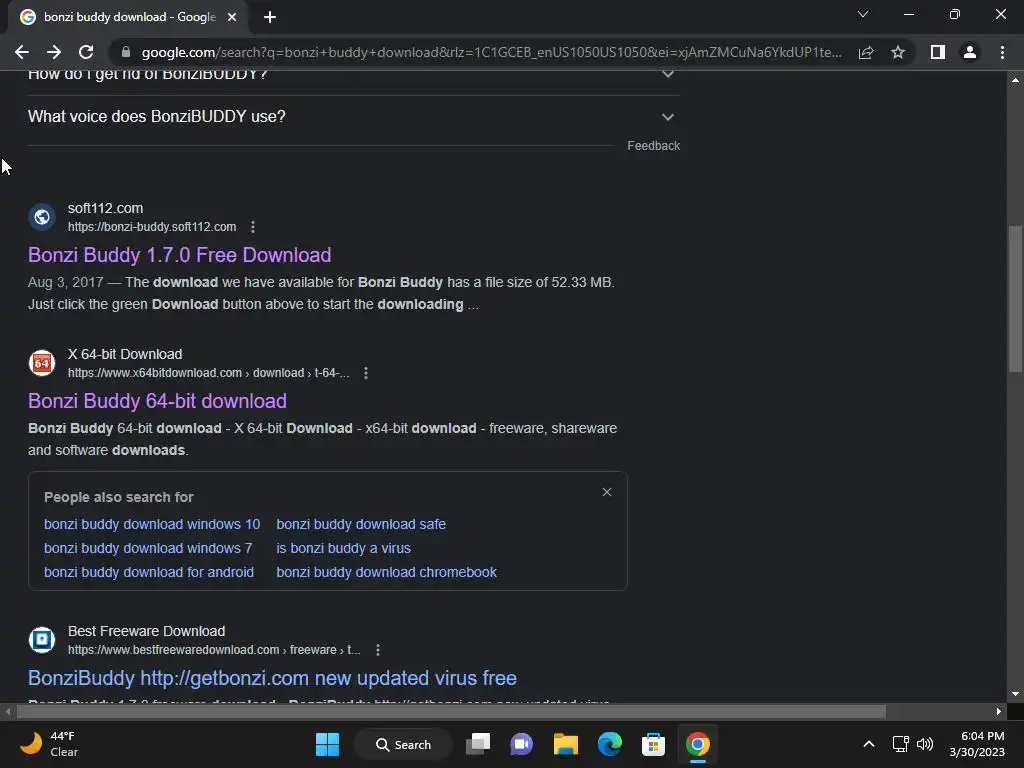
Task: Show hidden system tray icons
Action: click(869, 744)
